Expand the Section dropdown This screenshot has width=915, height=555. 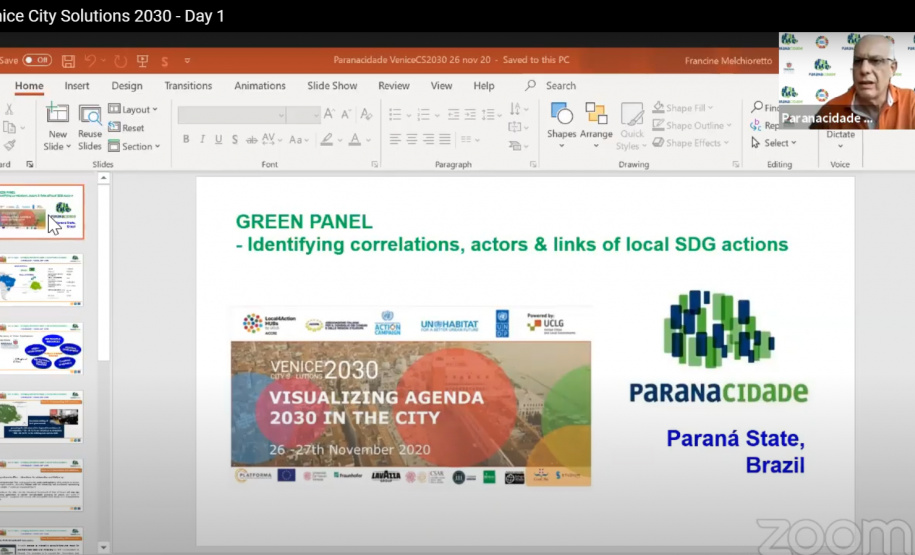(x=134, y=146)
